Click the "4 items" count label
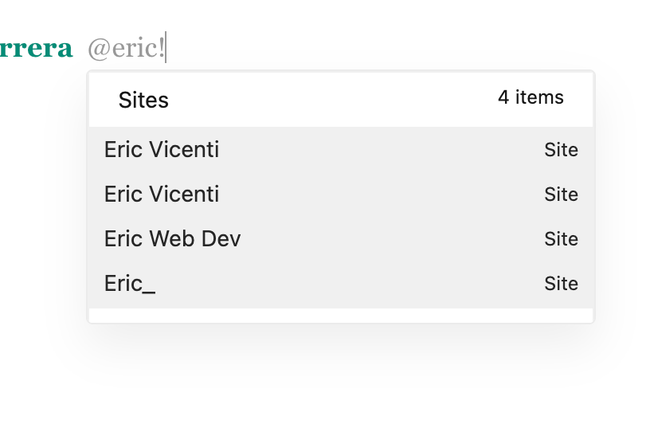 [x=530, y=98]
